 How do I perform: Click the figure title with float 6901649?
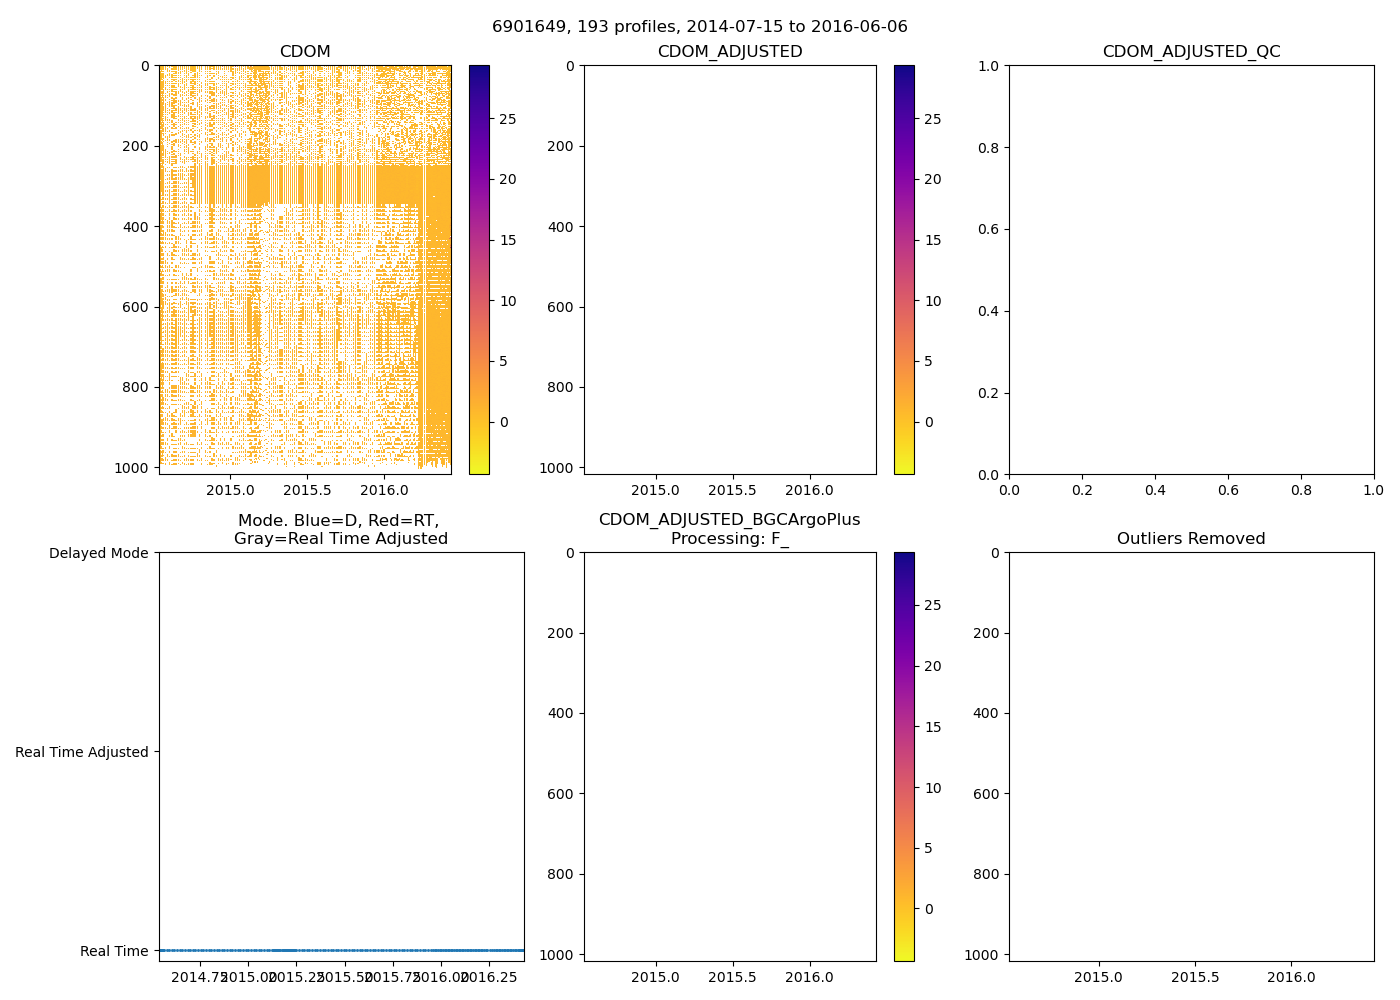pos(700,27)
